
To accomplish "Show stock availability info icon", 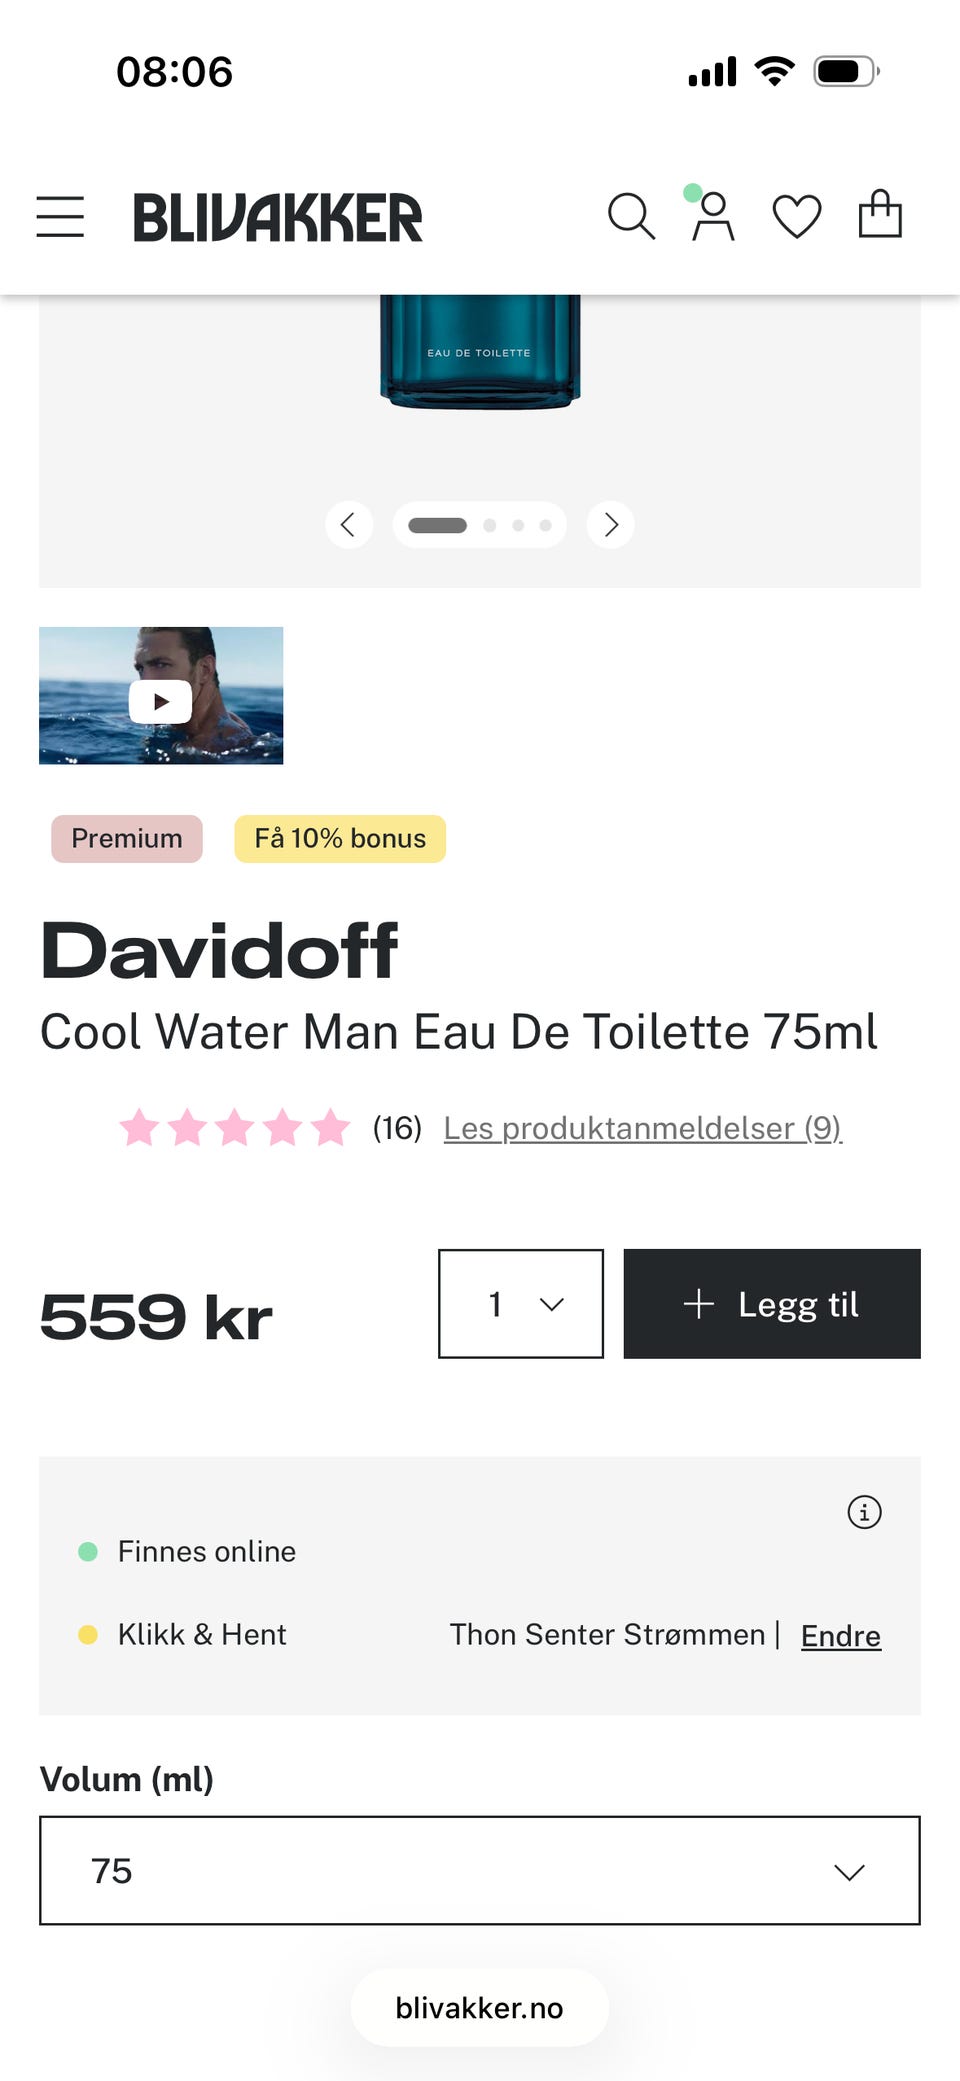I will (x=864, y=1512).
